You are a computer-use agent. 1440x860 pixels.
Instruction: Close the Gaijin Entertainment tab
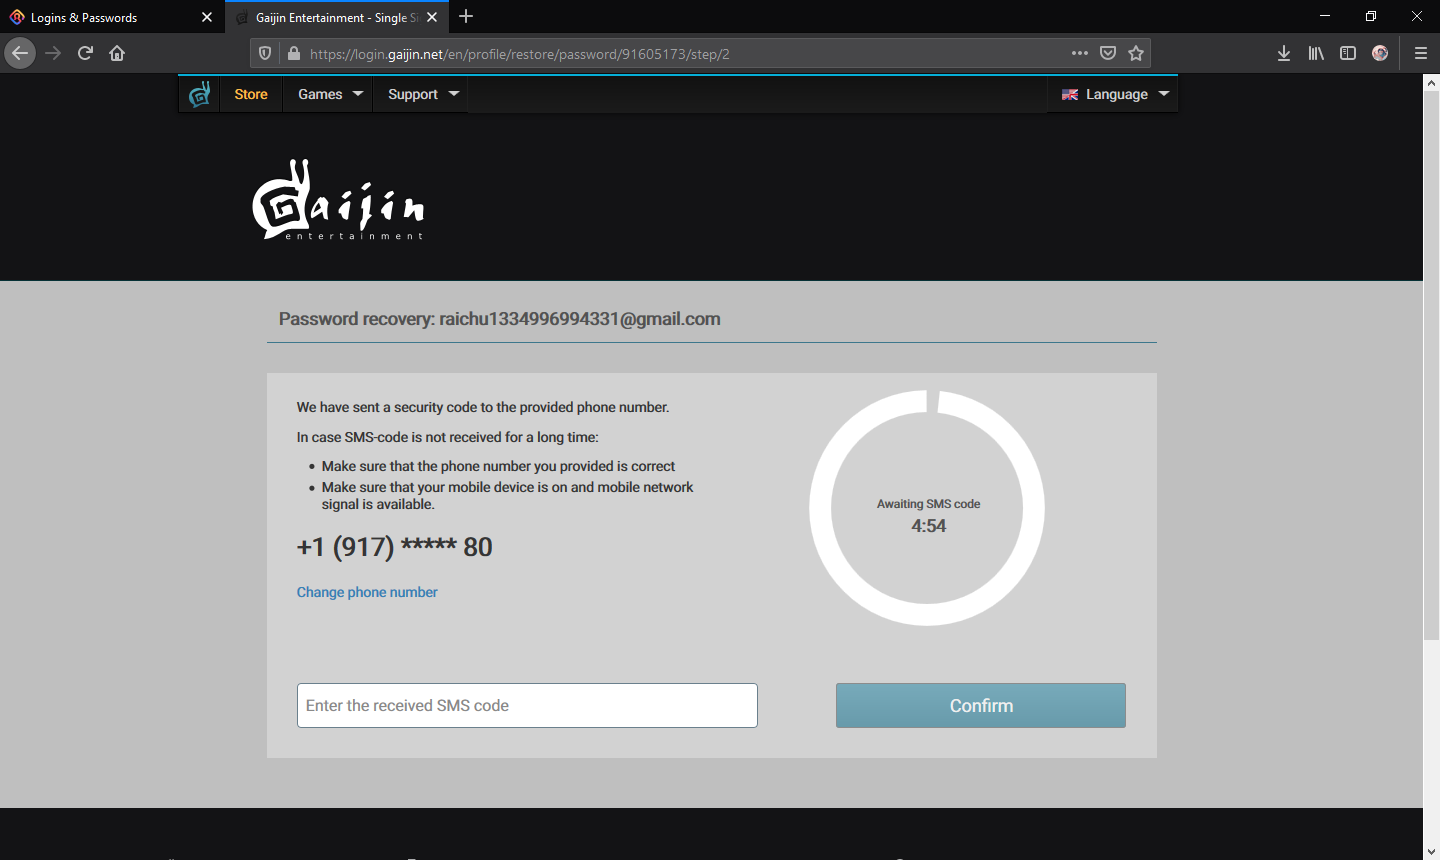point(432,17)
